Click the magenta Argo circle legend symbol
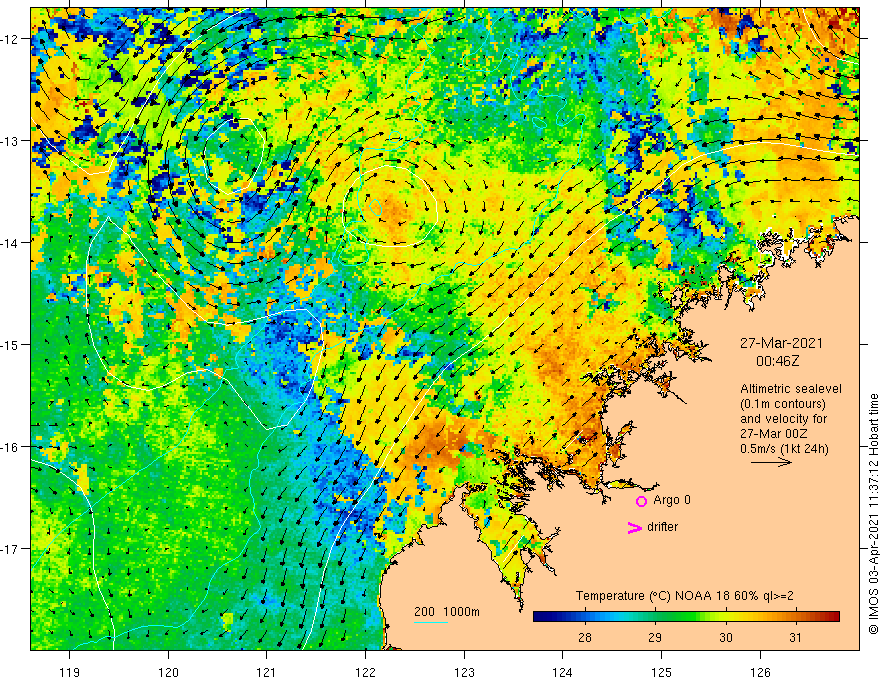This screenshot has height=680, width=880. tap(641, 501)
